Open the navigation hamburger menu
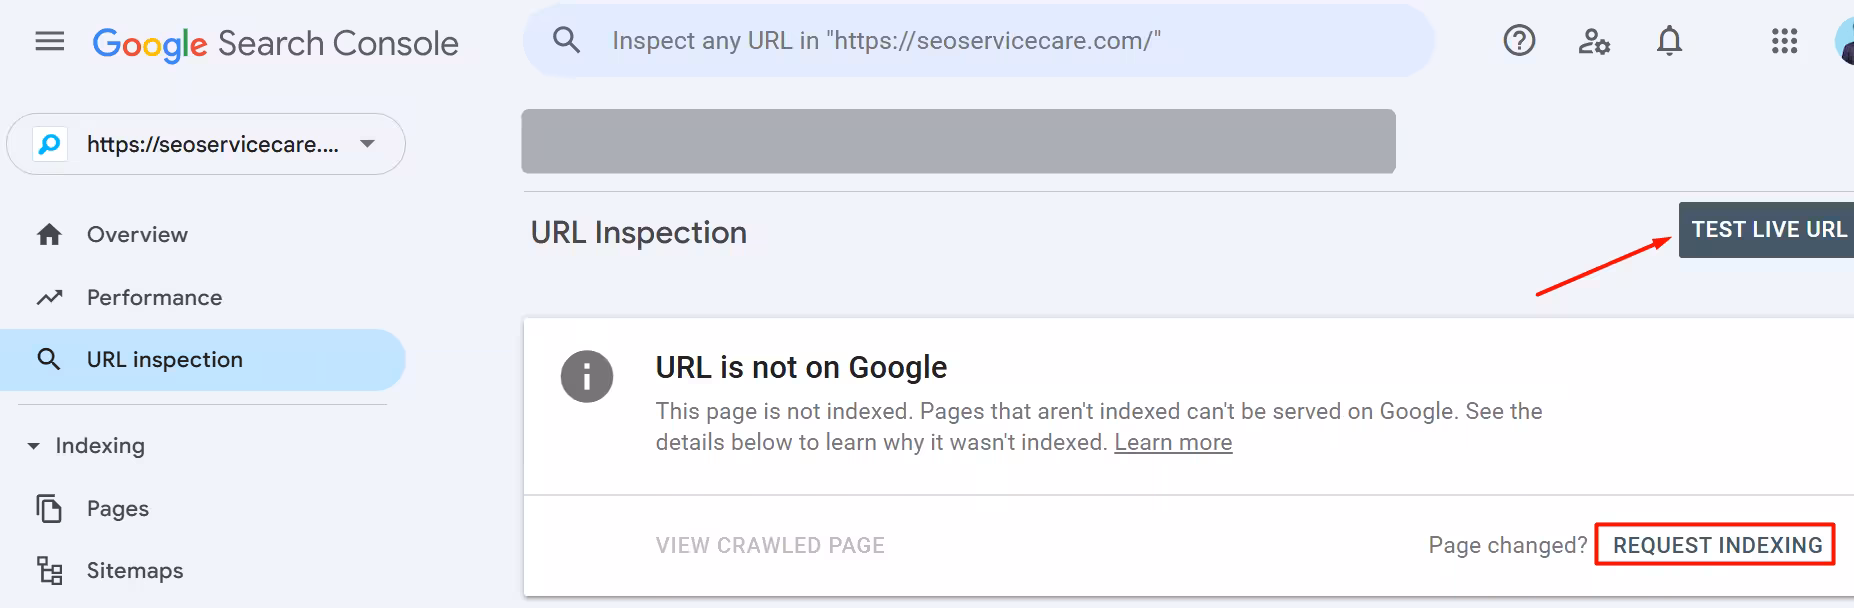 coord(49,41)
